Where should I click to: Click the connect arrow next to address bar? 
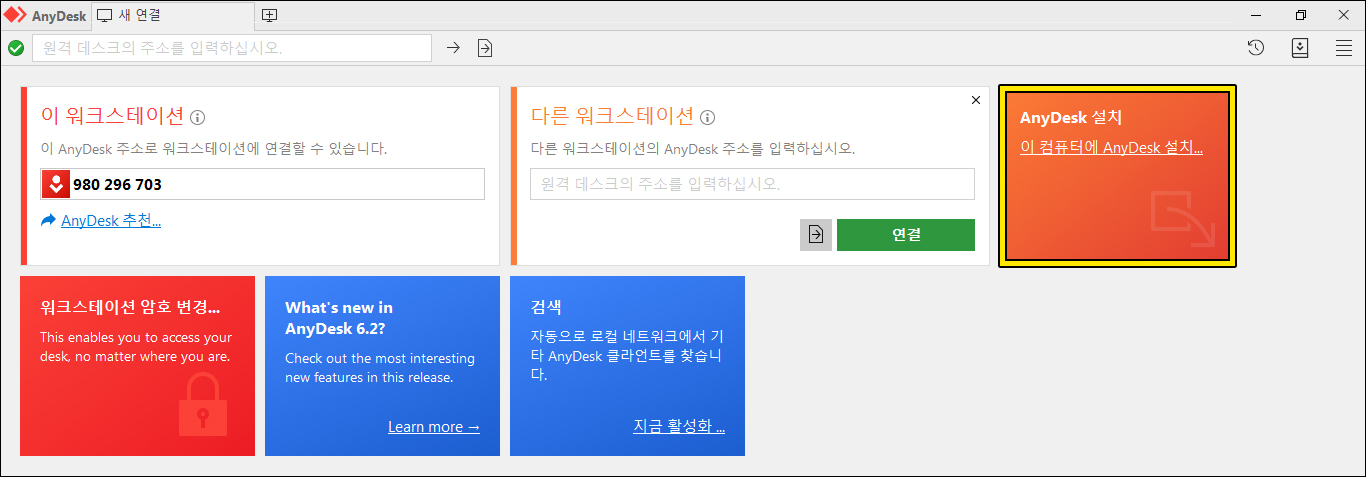(453, 48)
